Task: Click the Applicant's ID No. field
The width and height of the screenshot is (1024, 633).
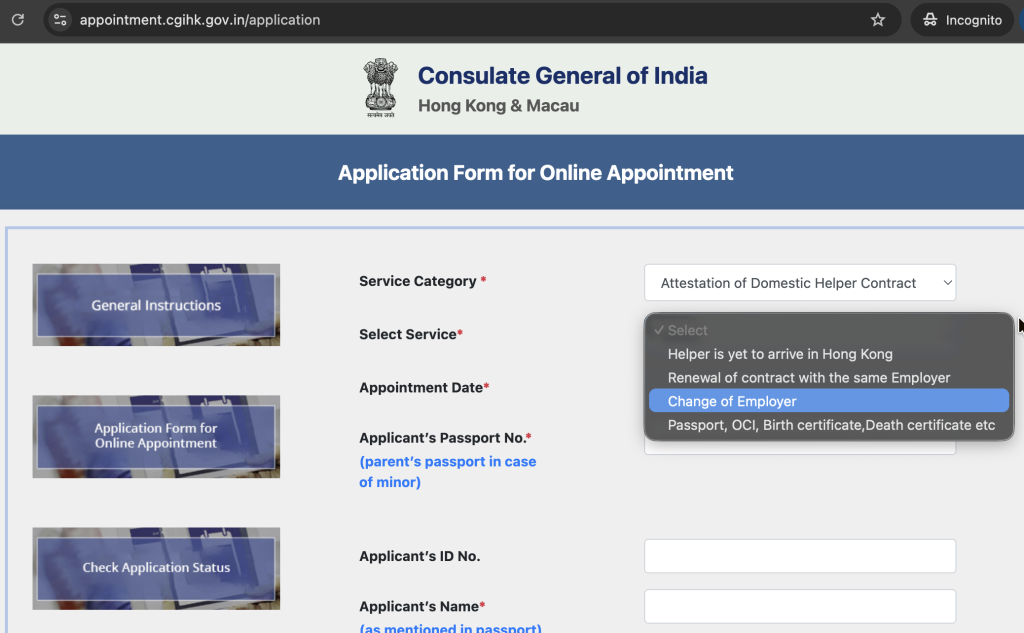Action: (x=799, y=556)
